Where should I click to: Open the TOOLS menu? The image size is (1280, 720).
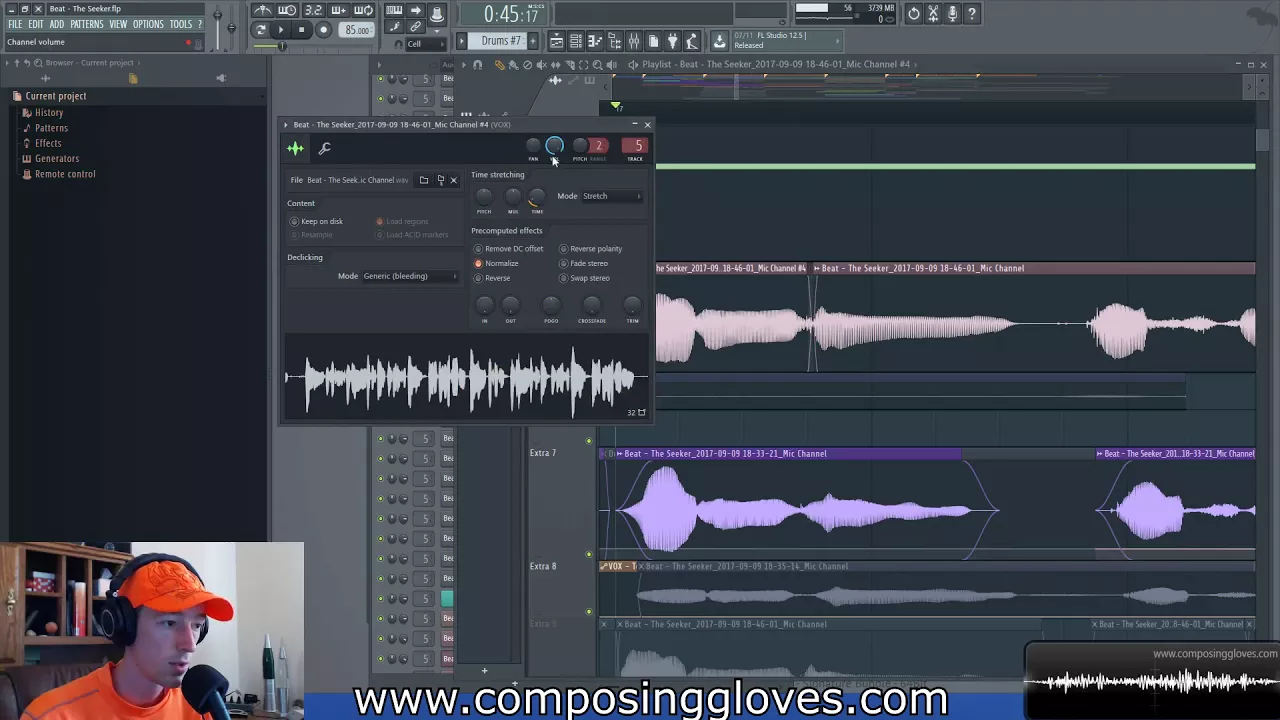pyautogui.click(x=181, y=24)
